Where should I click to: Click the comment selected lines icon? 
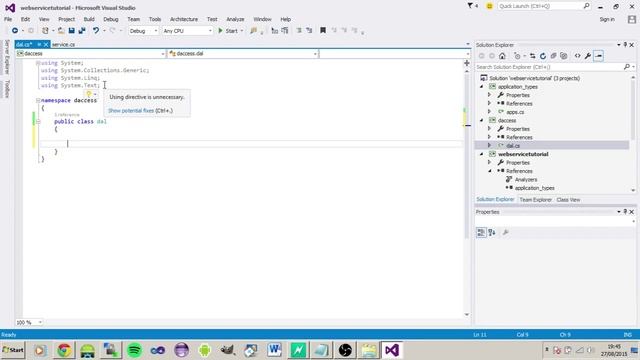pyautogui.click(x=299, y=31)
